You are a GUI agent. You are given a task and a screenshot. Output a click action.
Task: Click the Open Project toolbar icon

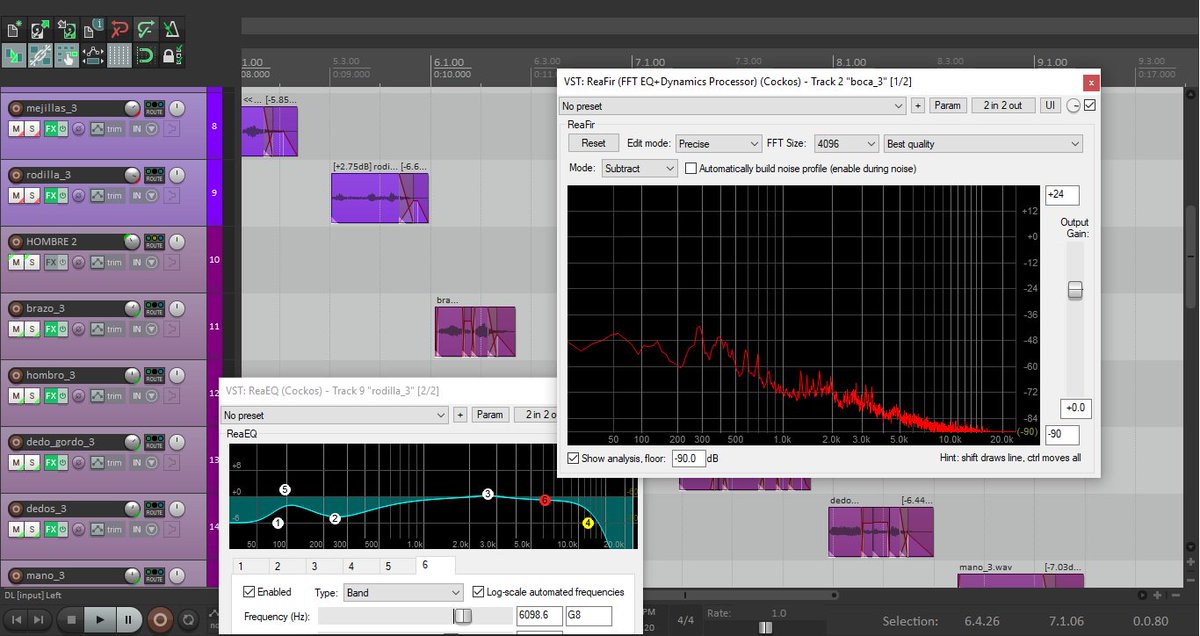[40, 30]
